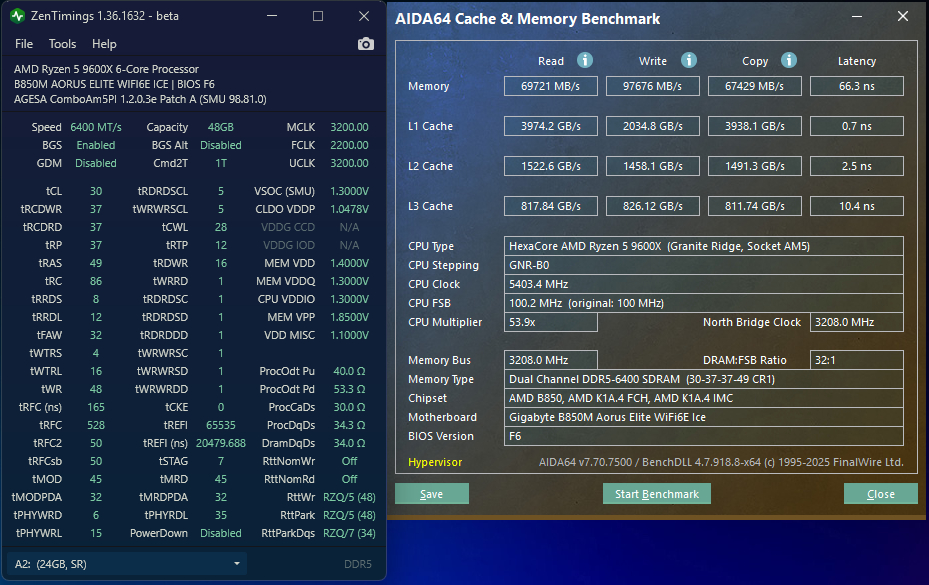Minimize the ZenTimings window
The image size is (929, 585).
[272, 16]
